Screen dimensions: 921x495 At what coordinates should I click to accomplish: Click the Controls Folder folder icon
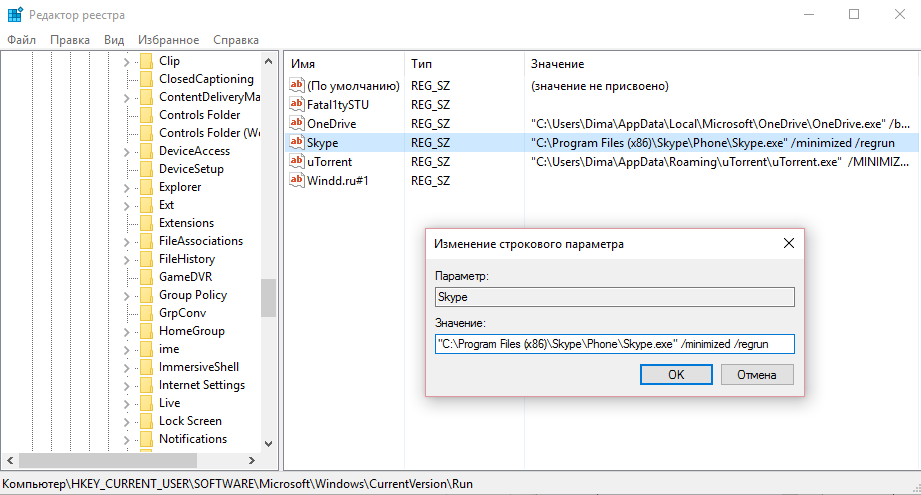[146, 115]
